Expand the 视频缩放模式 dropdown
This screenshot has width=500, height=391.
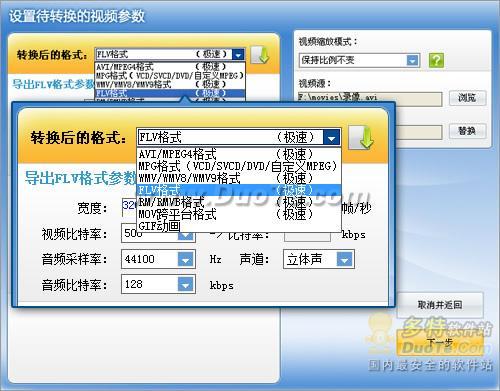[412, 61]
